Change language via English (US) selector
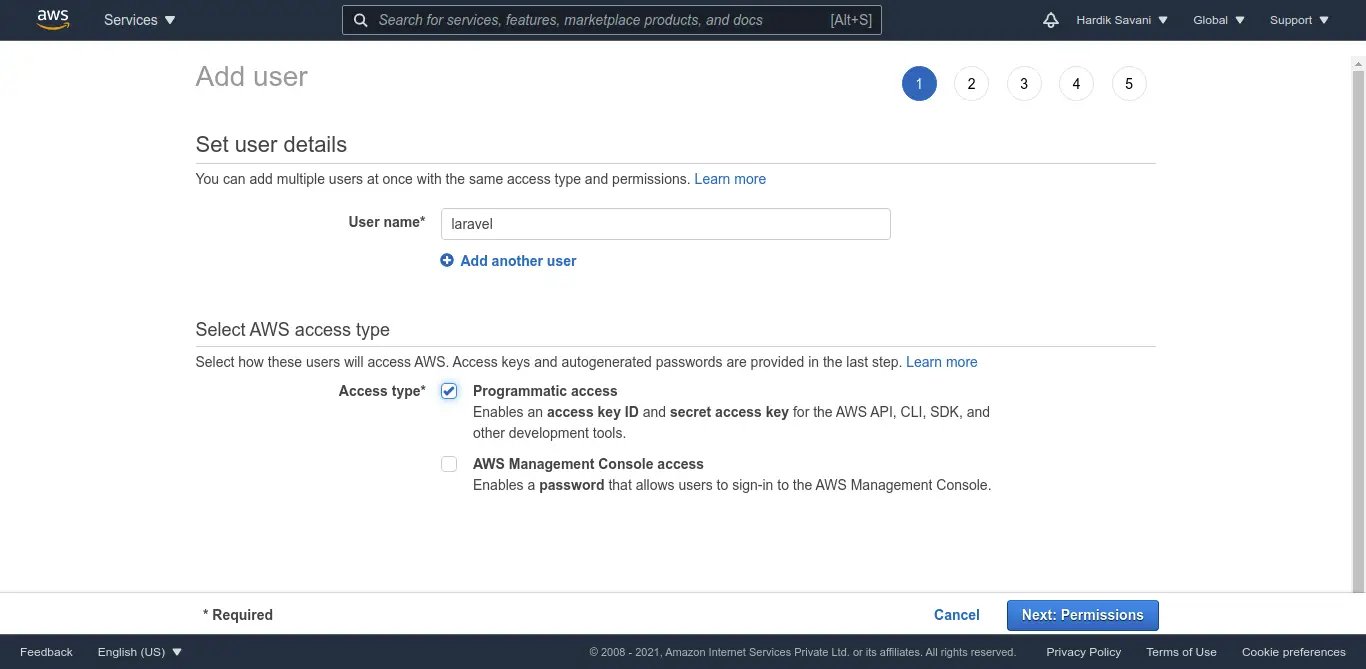Screen dimensions: 1366x669 coord(140,652)
